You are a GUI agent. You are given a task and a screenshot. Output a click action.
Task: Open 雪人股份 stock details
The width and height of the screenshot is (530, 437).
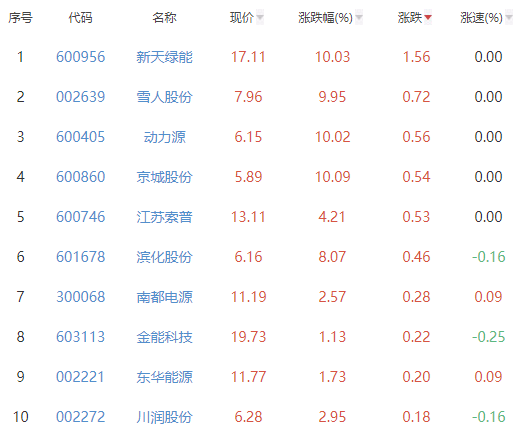[165, 97]
